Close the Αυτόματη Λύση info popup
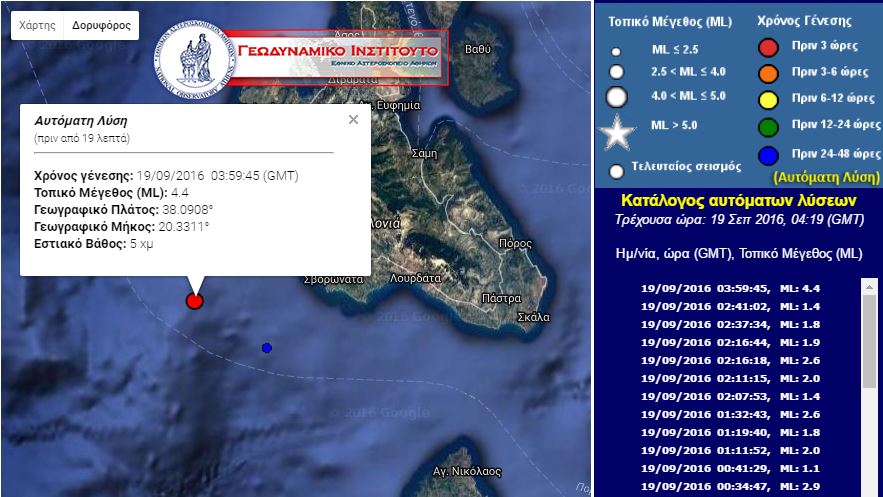883x497 pixels. [353, 120]
